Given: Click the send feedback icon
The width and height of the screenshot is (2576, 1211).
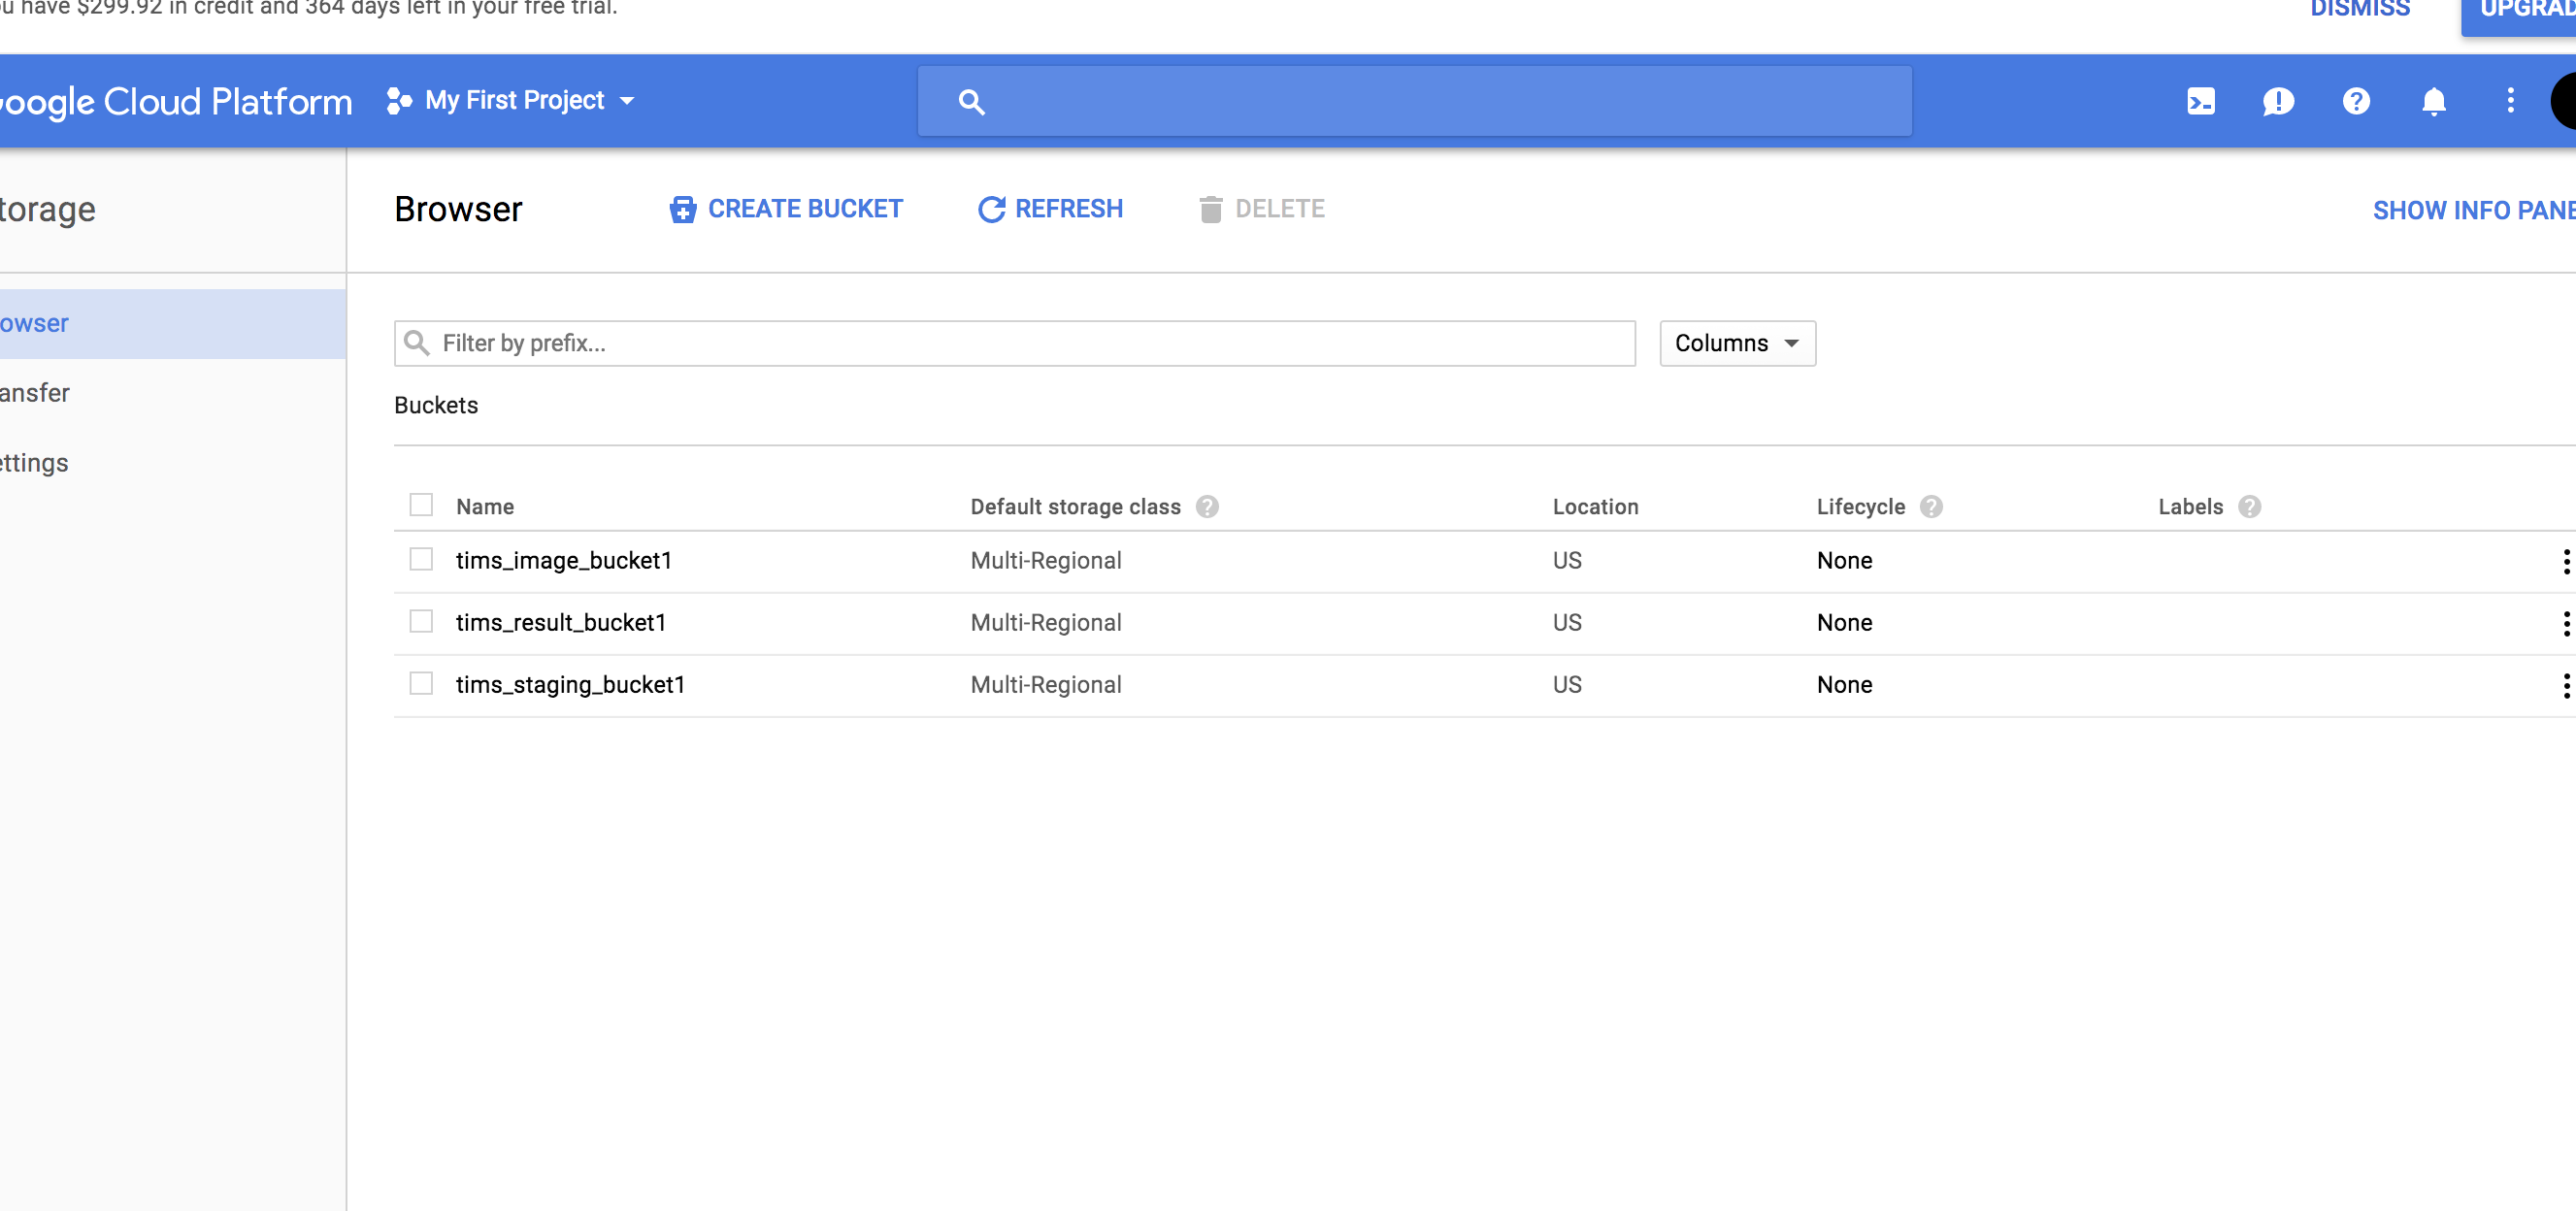Looking at the screenshot, I should pos(2278,101).
